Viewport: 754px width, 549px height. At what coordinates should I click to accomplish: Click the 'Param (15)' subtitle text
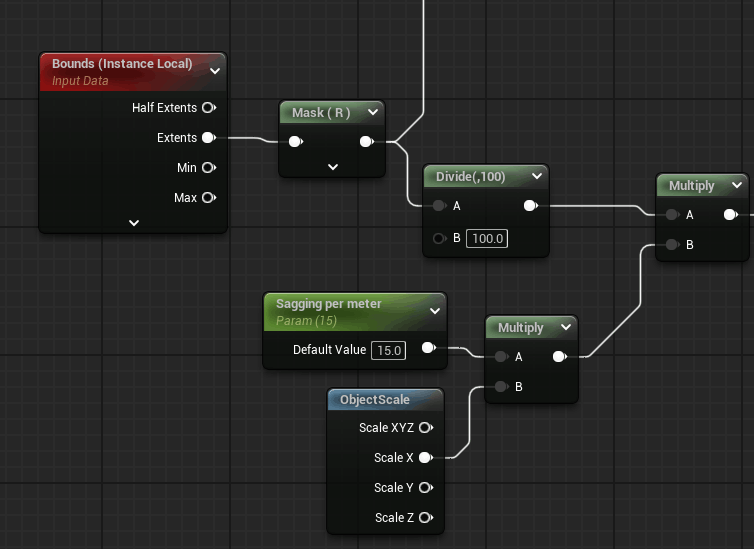pyautogui.click(x=306, y=321)
